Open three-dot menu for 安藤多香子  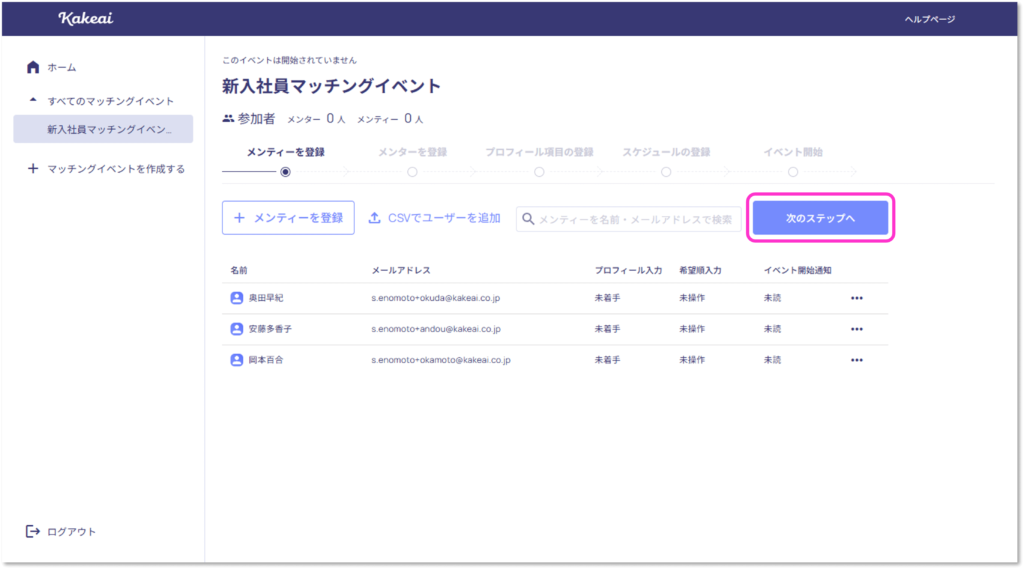[x=857, y=329]
